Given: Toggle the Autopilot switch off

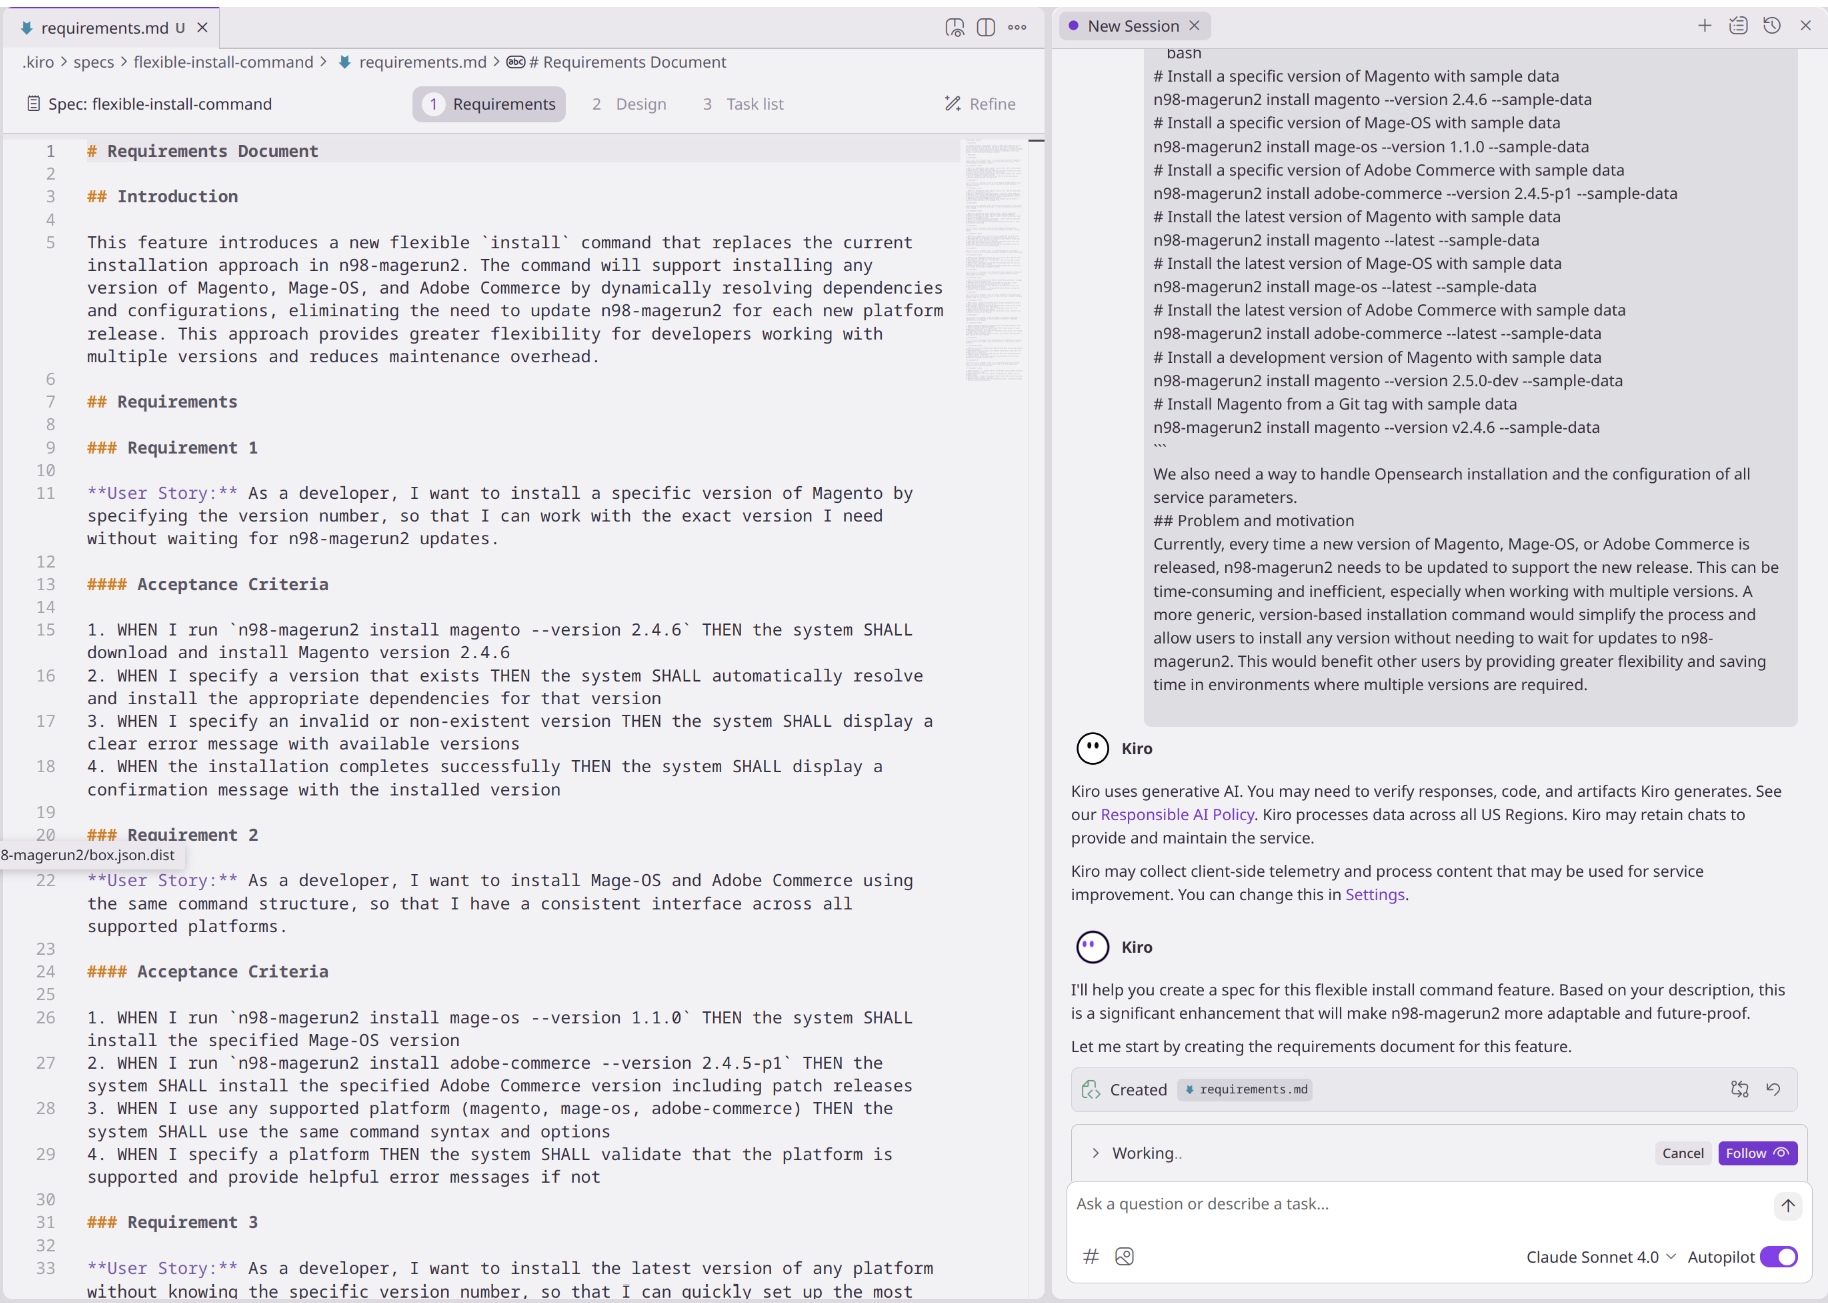Looking at the screenshot, I should pos(1779,1257).
